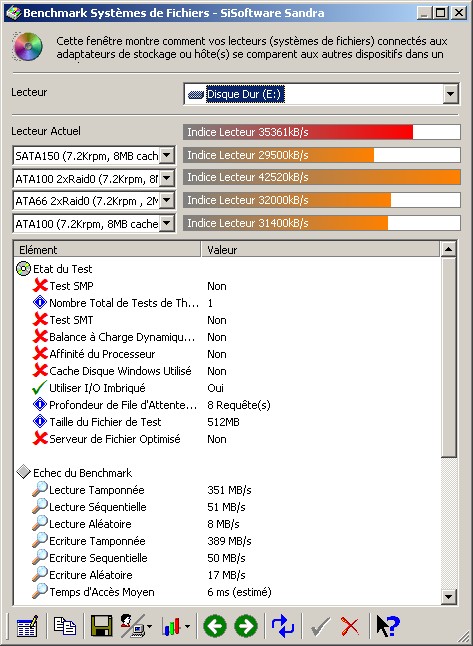The image size is (473, 646).
Task: Select the Lecture Aléatoire row
Action: (227, 524)
